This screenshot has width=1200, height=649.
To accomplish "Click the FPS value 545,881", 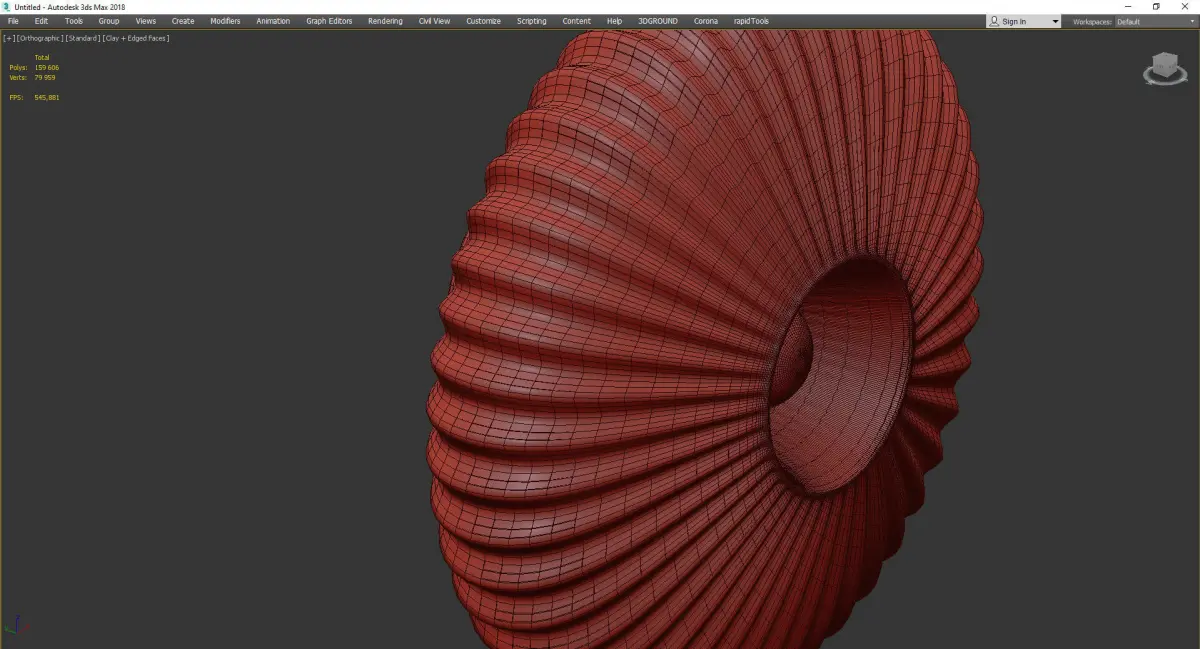I will coord(46,97).
